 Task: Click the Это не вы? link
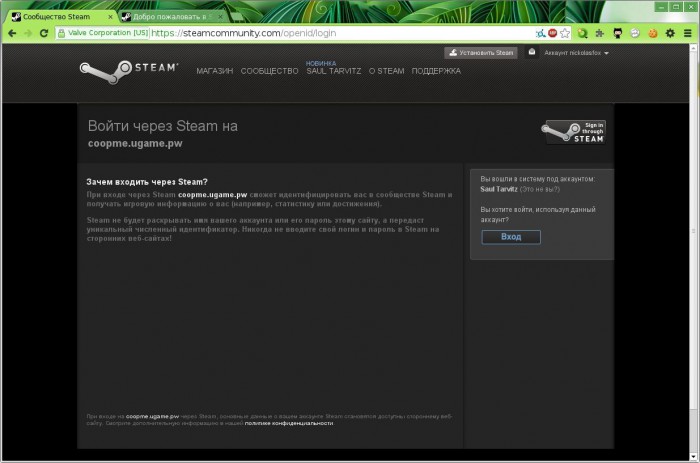(x=540, y=189)
